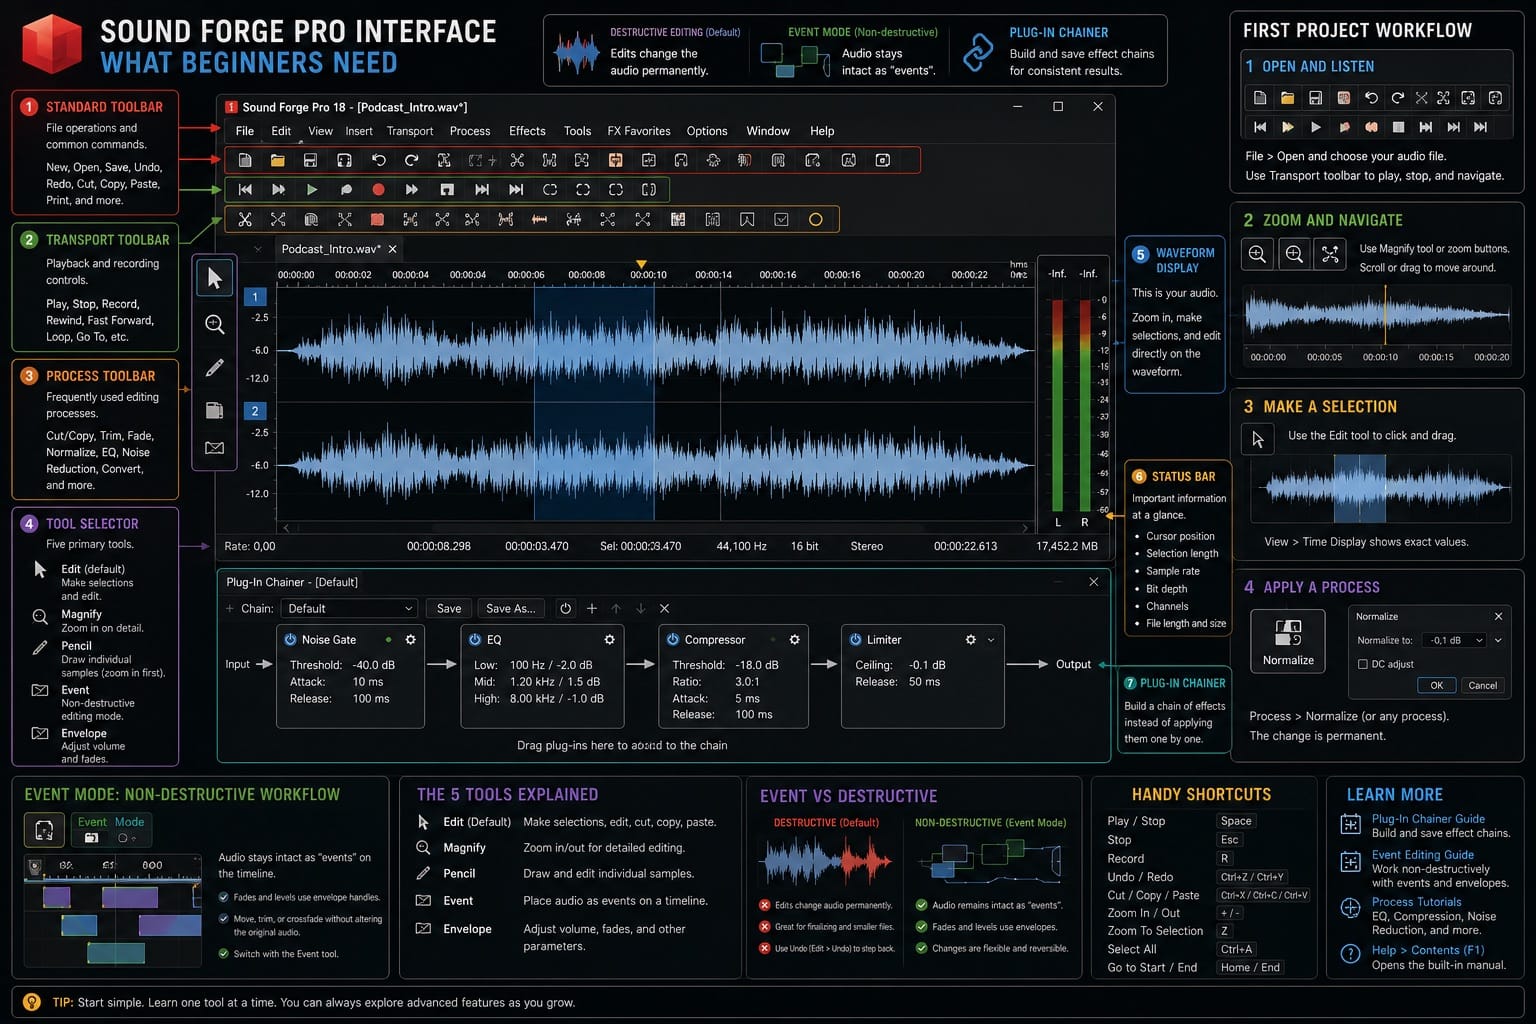Expand Limiter chevron next to gear
The height and width of the screenshot is (1024, 1536).
[x=991, y=639]
